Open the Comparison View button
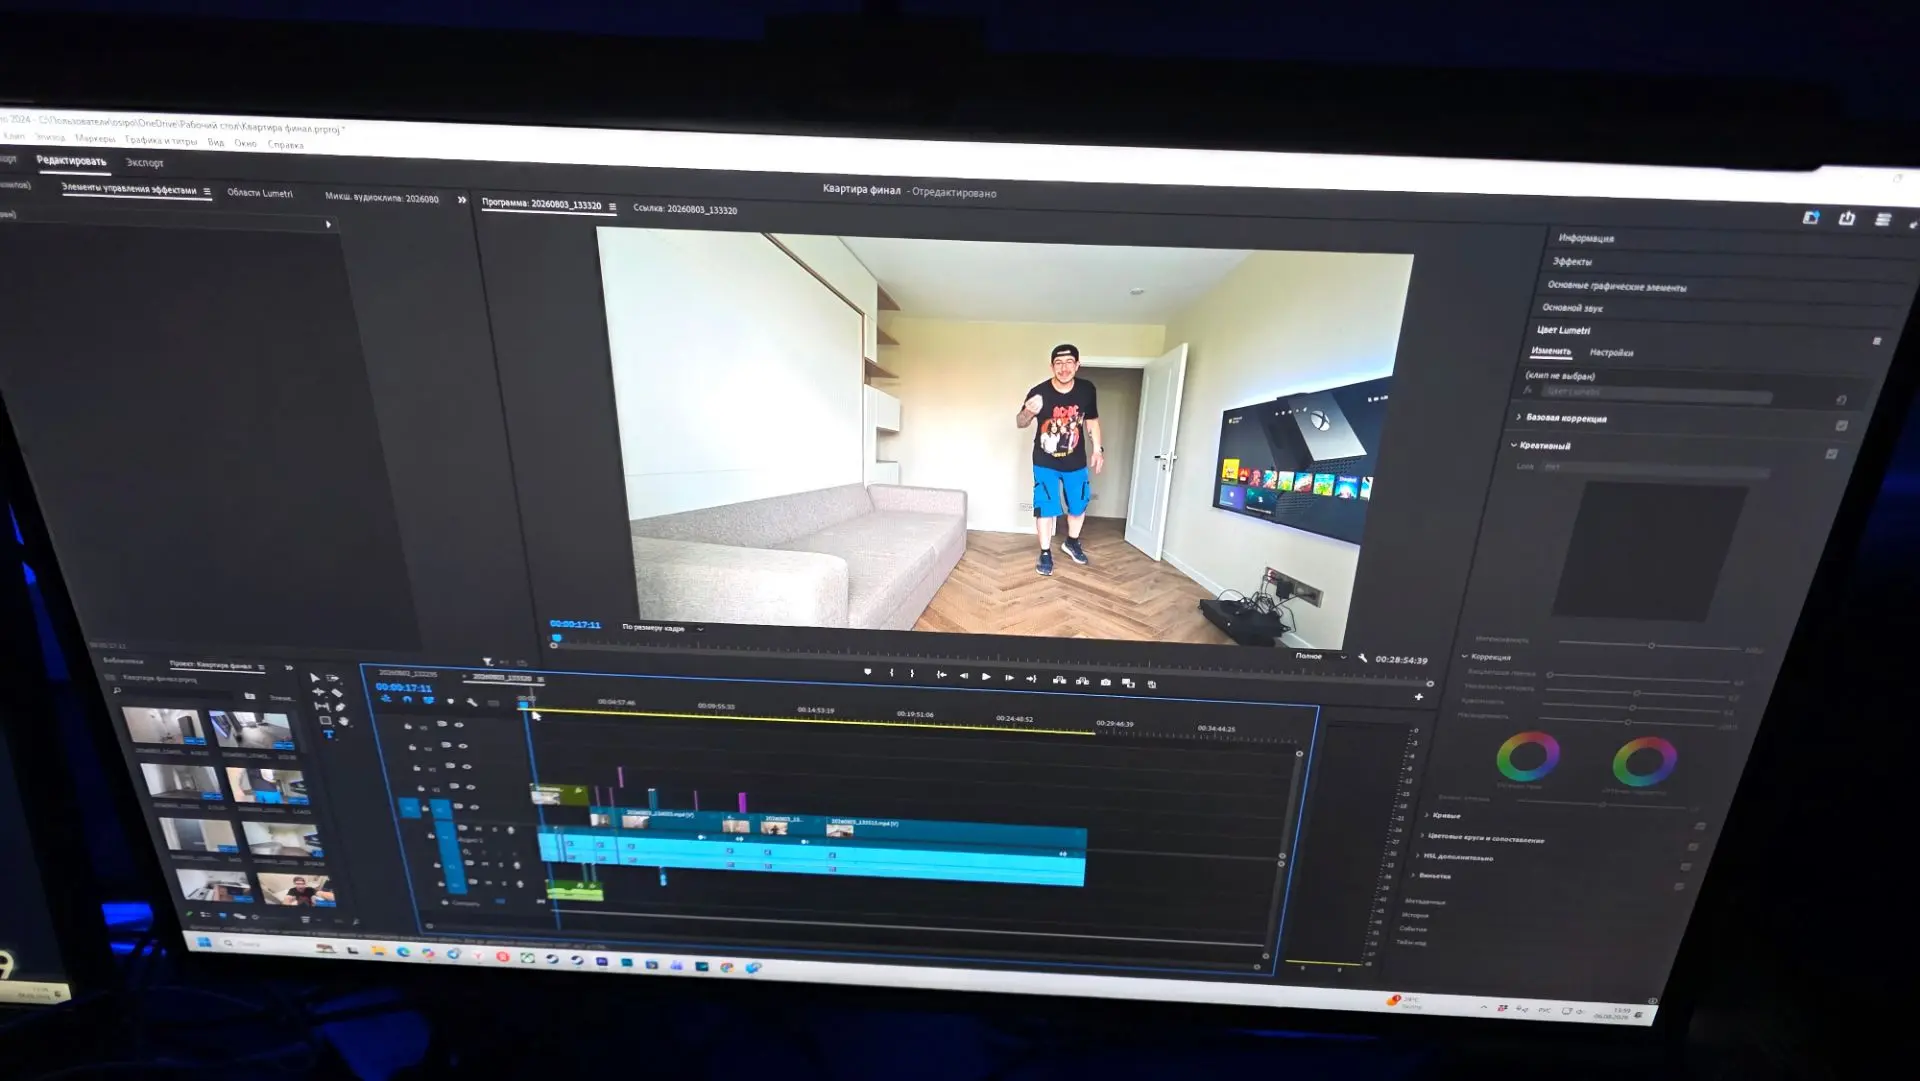Screen dimensions: 1920x1081 (1128, 683)
